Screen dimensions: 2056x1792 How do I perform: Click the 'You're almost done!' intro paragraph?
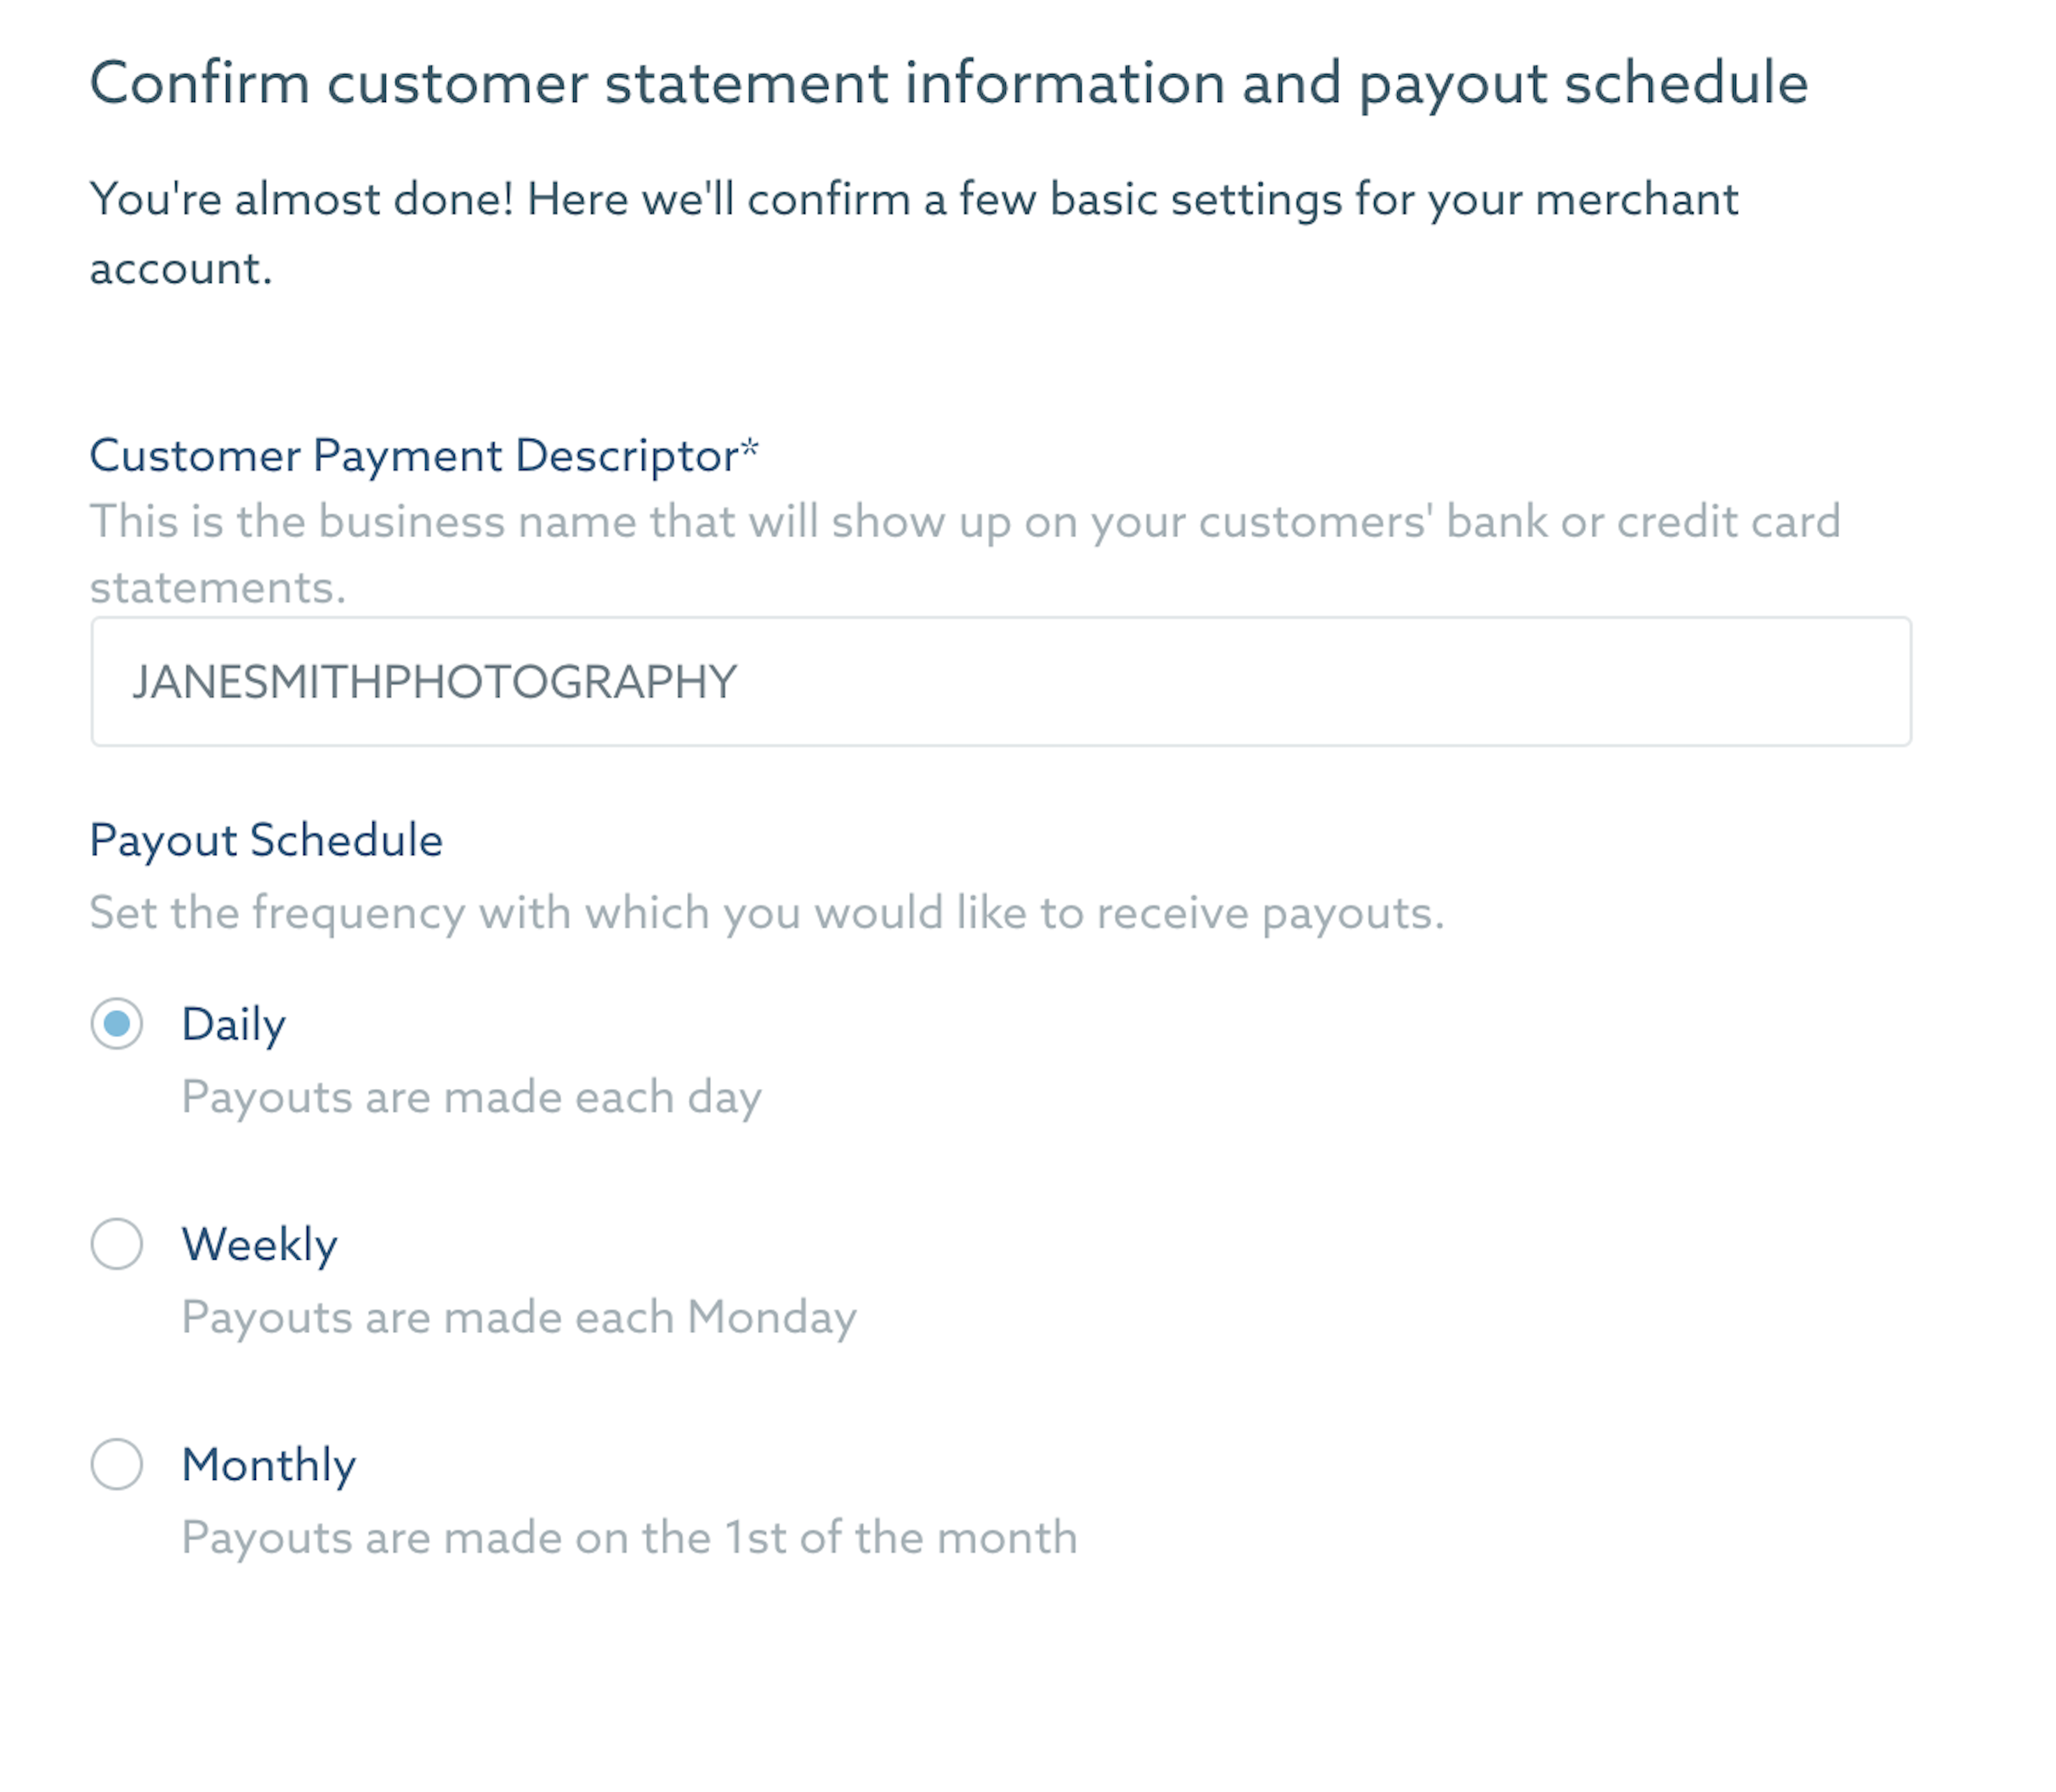click(914, 233)
